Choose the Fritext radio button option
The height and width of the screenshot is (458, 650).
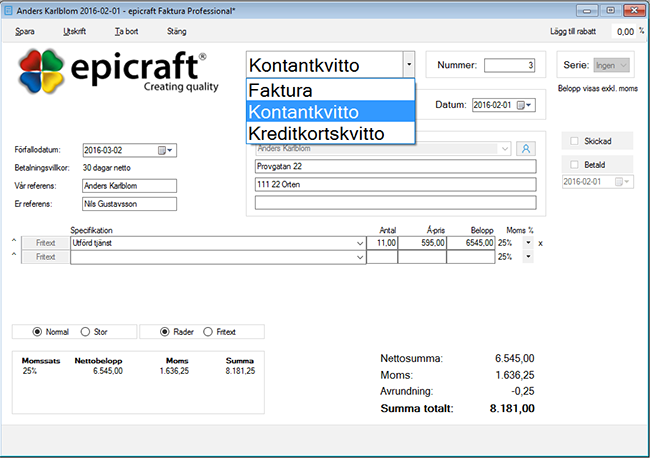(x=208, y=332)
